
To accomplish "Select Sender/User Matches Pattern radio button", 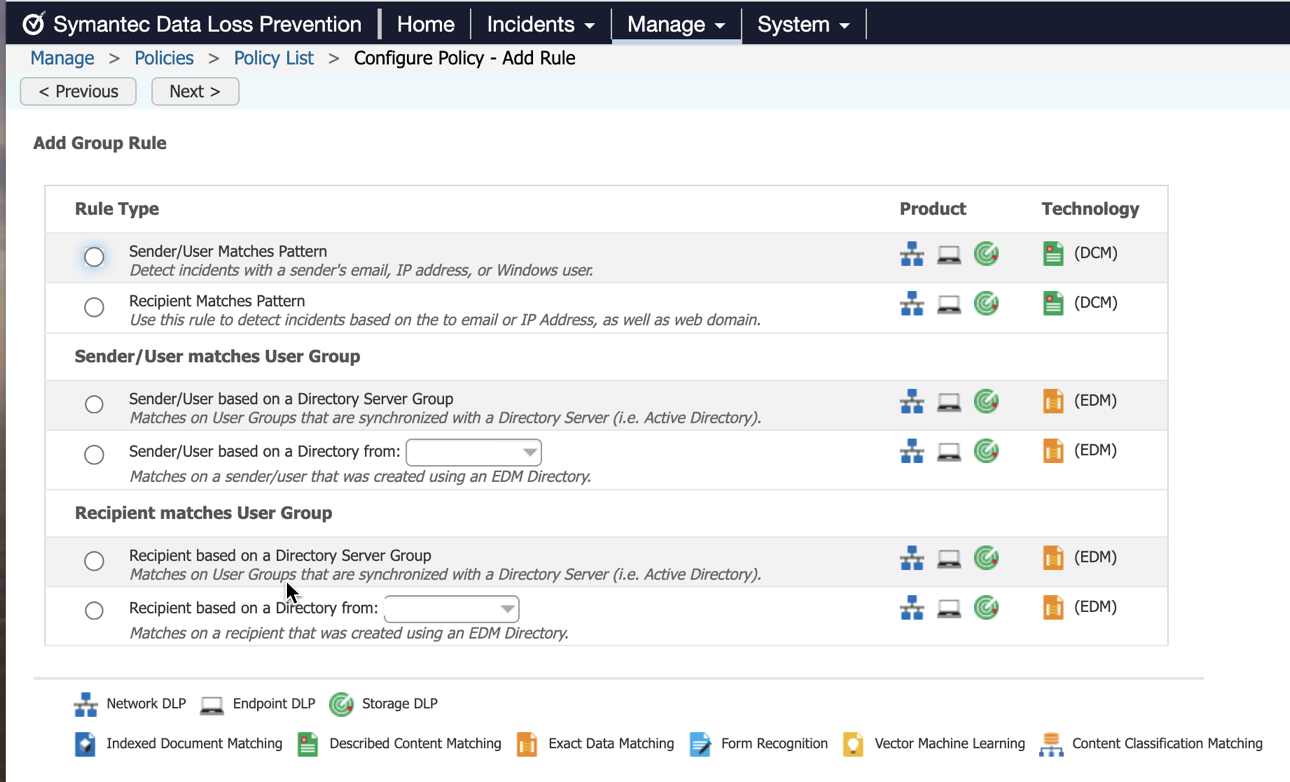I will point(94,258).
